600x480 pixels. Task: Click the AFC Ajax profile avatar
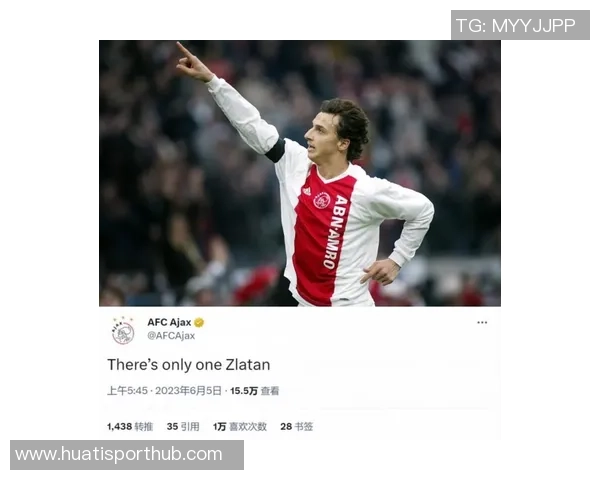[x=123, y=331]
